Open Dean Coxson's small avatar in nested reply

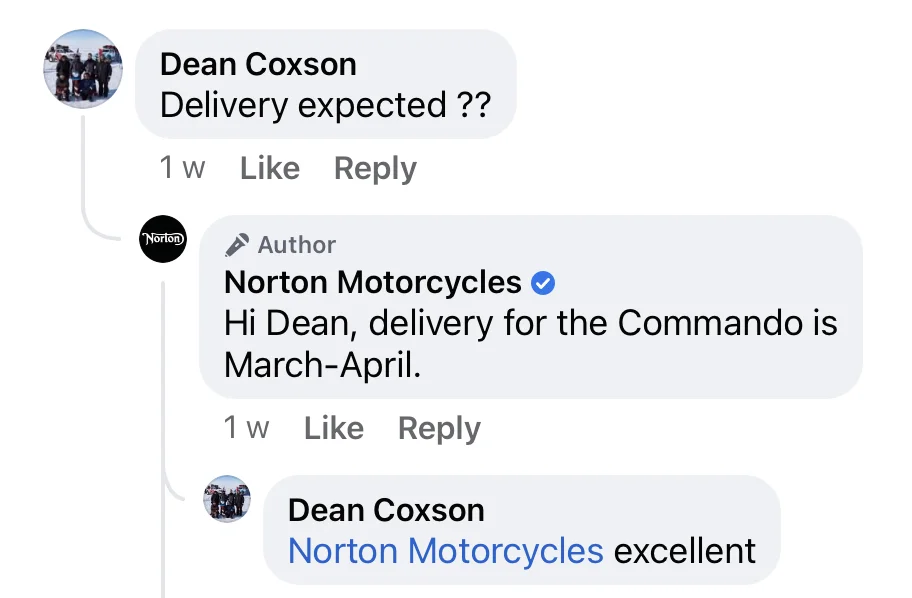[227, 499]
